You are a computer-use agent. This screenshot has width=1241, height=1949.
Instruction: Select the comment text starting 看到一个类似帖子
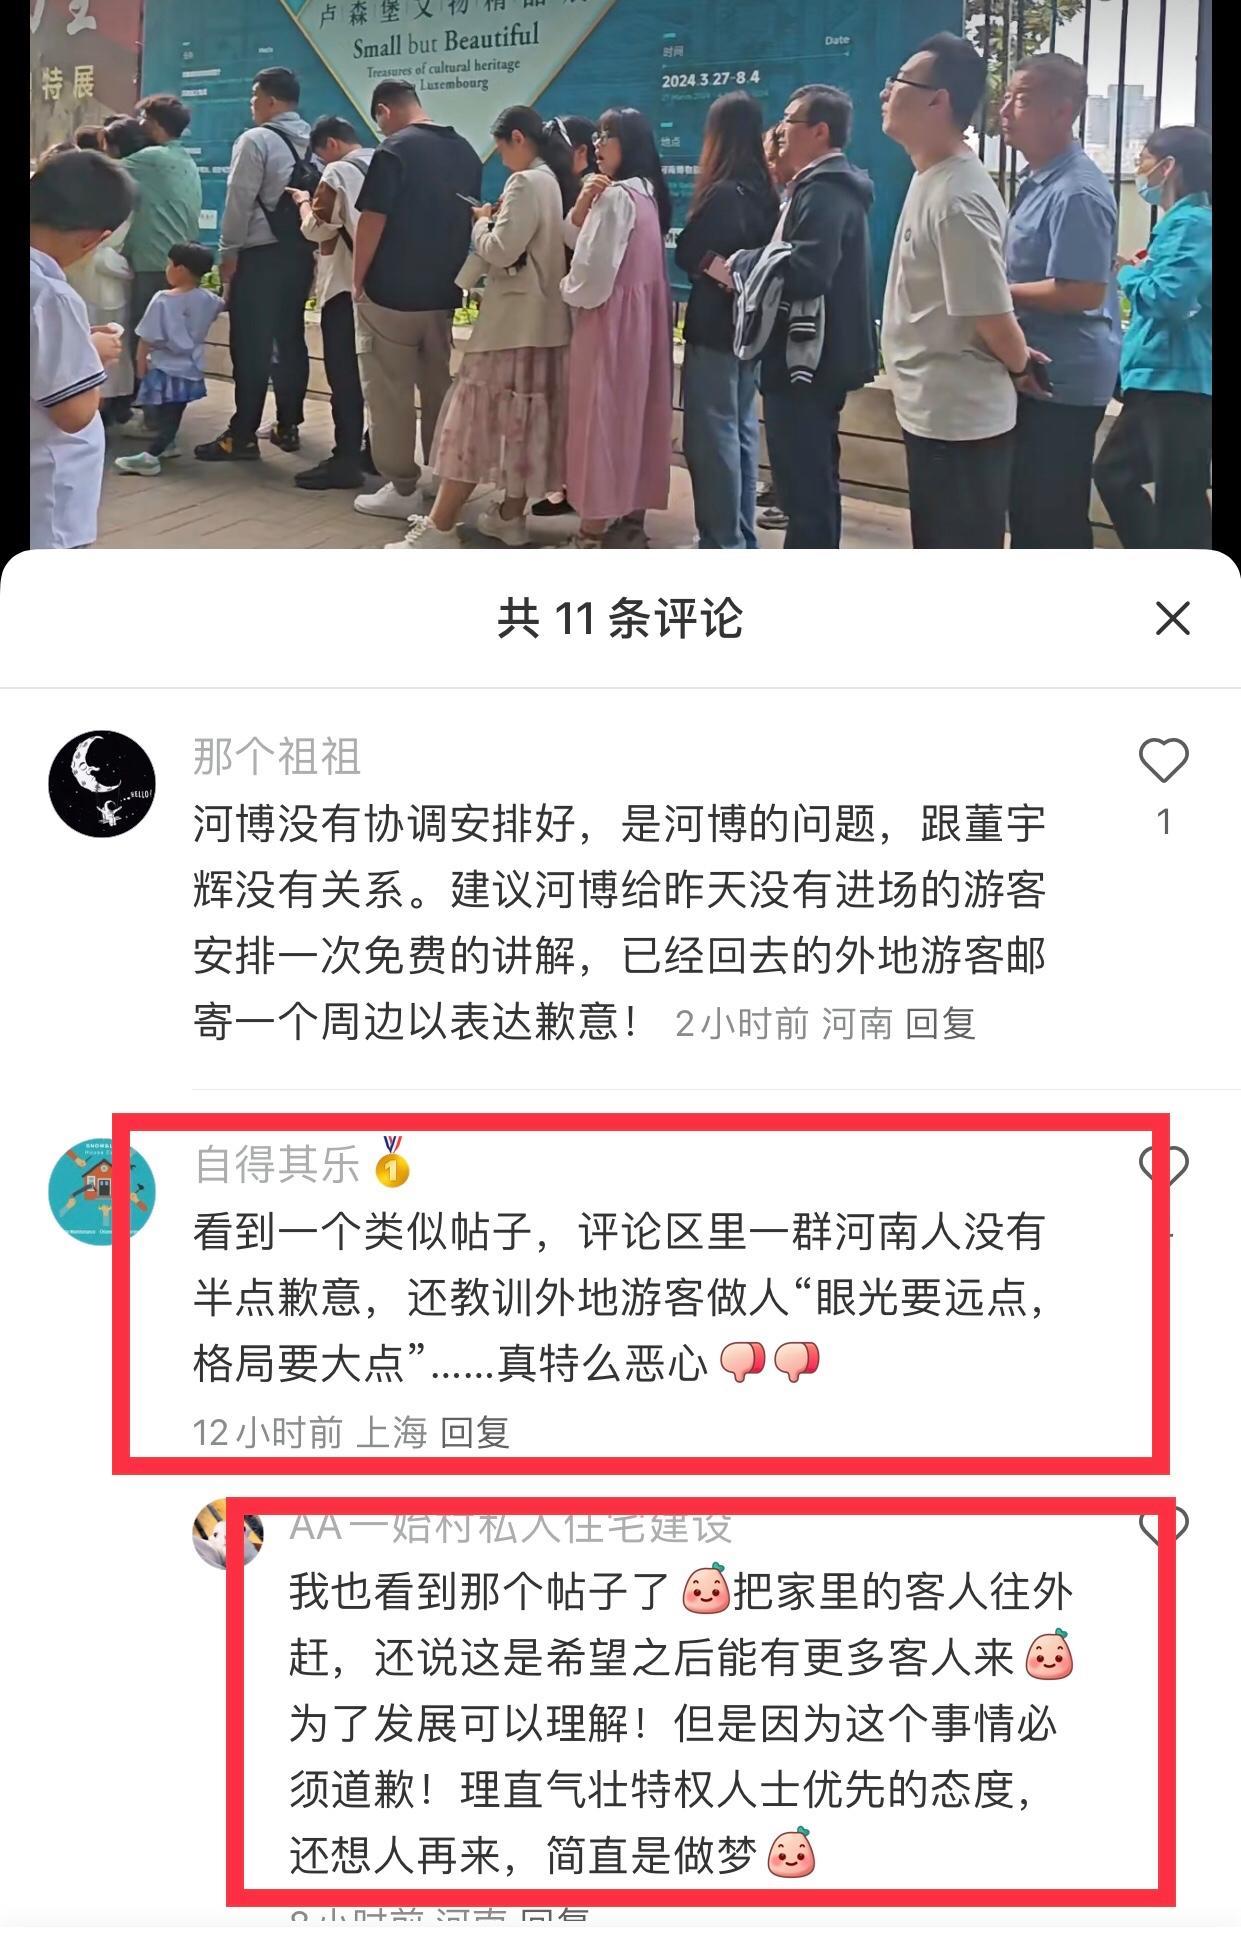(620, 1297)
